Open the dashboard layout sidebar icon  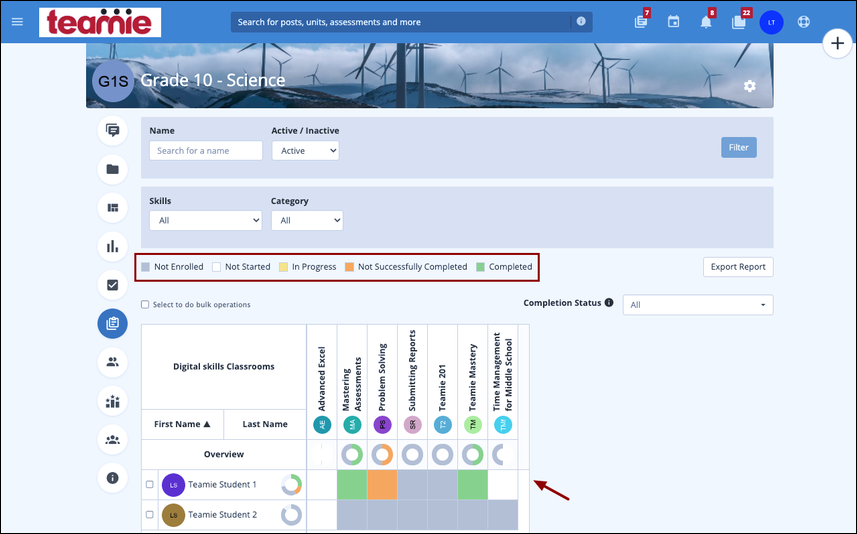tap(113, 208)
